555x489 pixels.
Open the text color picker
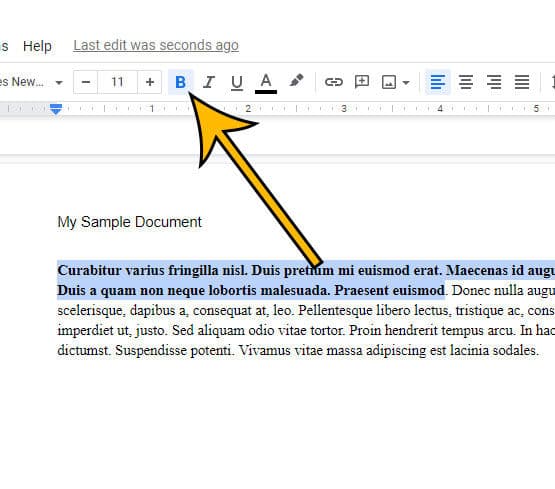point(266,83)
